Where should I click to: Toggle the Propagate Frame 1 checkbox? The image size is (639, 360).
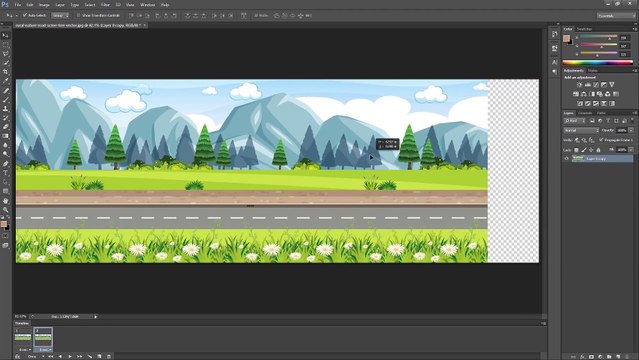pyautogui.click(x=602, y=140)
